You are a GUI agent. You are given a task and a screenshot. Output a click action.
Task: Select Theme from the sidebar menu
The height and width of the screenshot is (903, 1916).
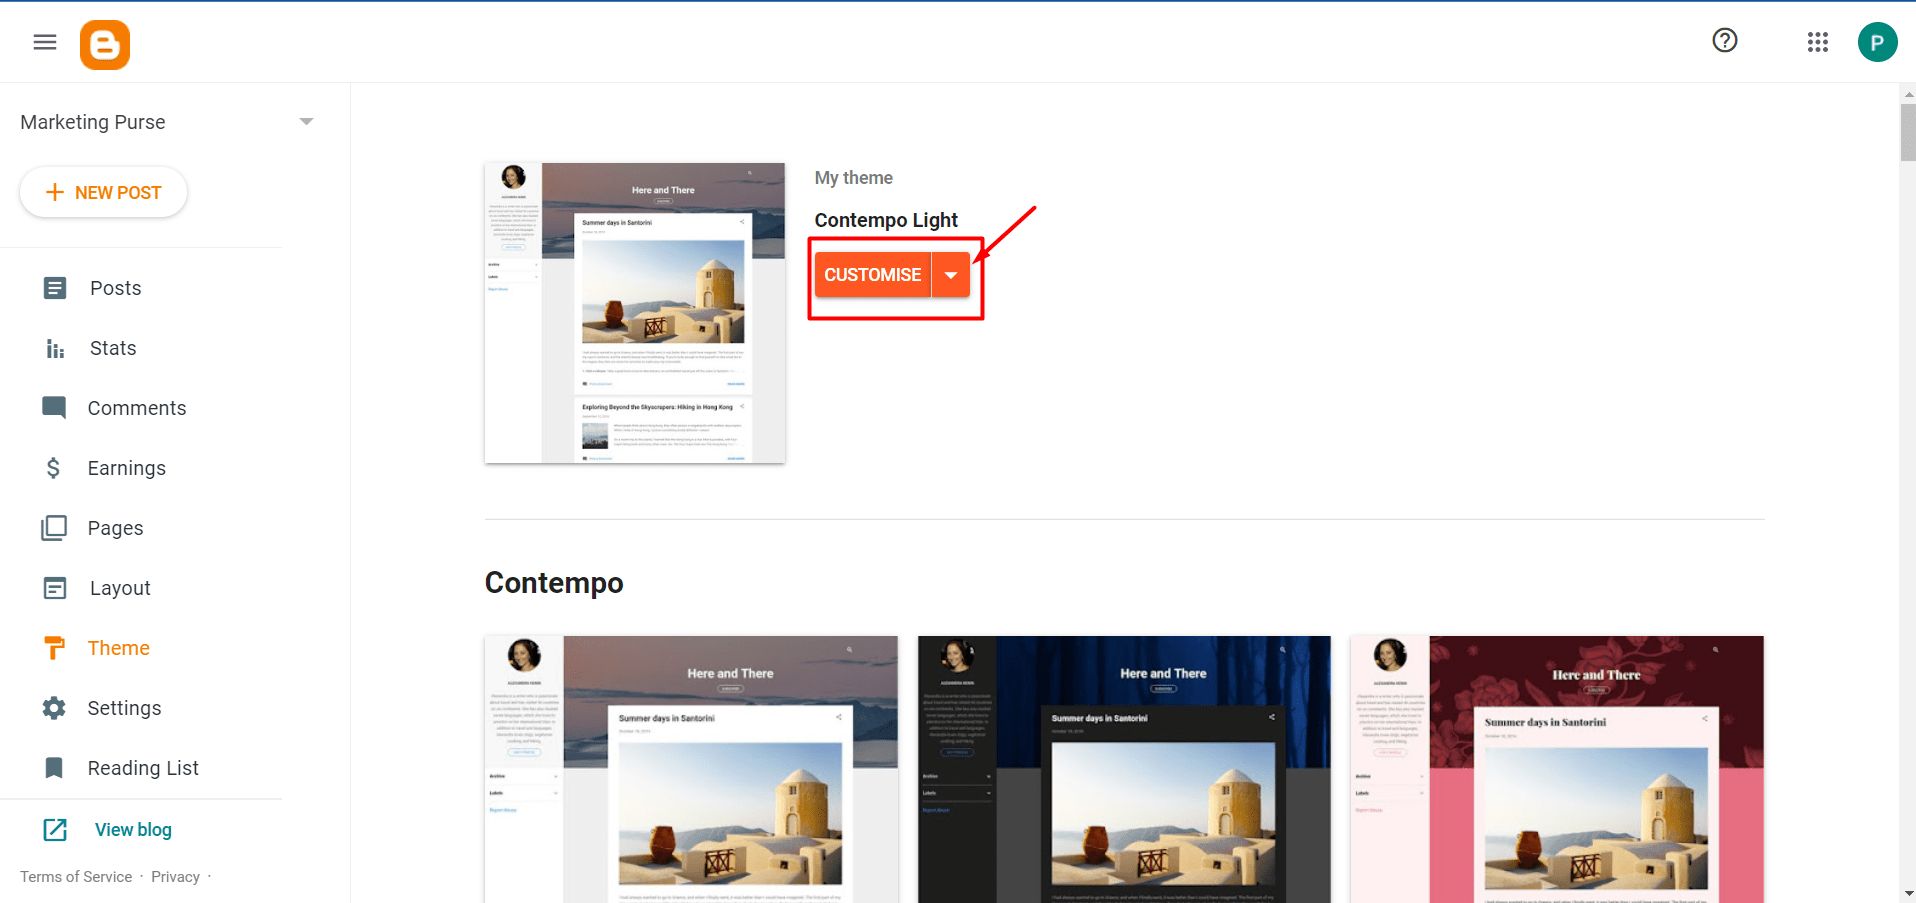pos(119,647)
